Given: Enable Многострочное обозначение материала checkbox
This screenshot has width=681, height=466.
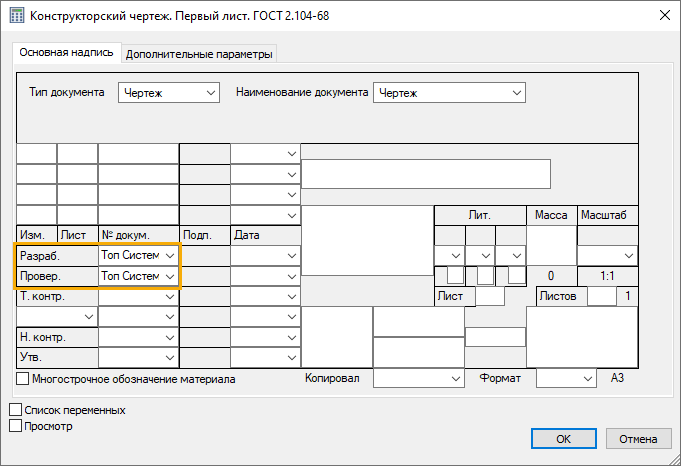Looking at the screenshot, I should point(23,379).
